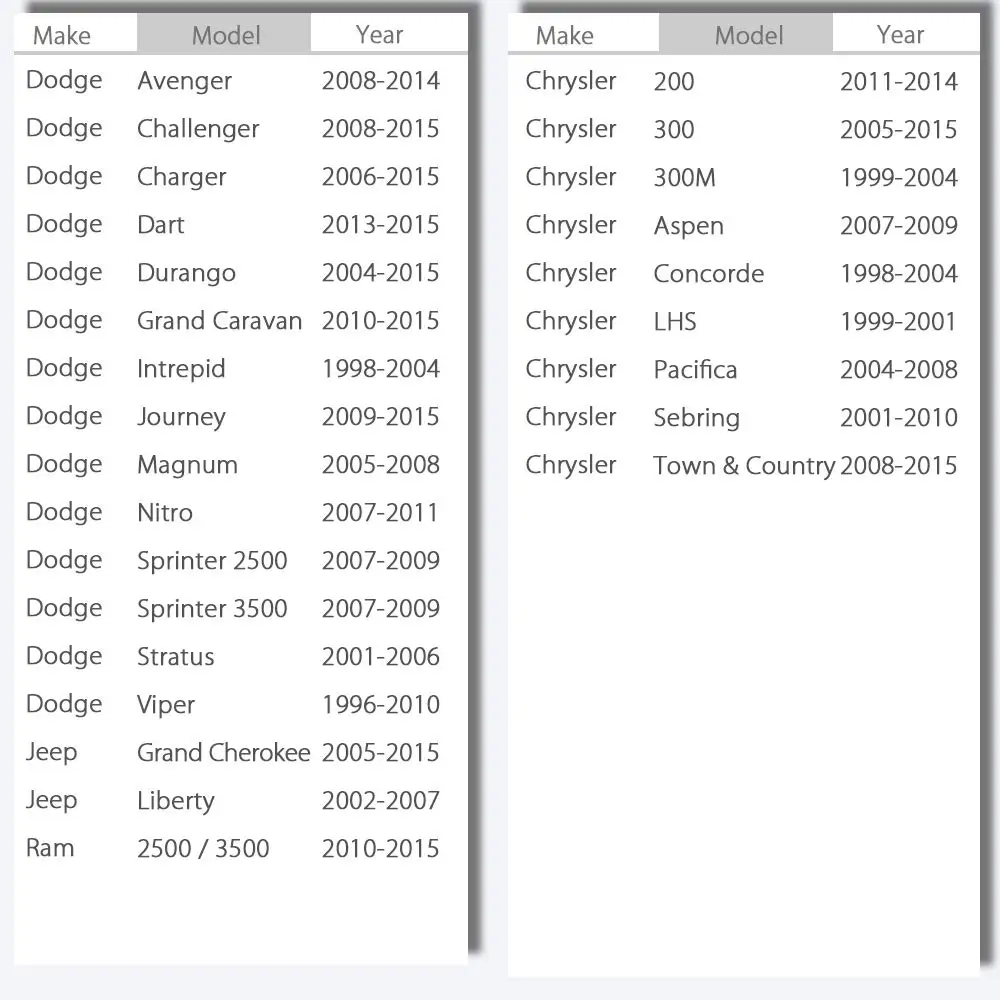1000x1000 pixels.
Task: Click the Model header in the Chrysler table
Action: click(x=747, y=35)
